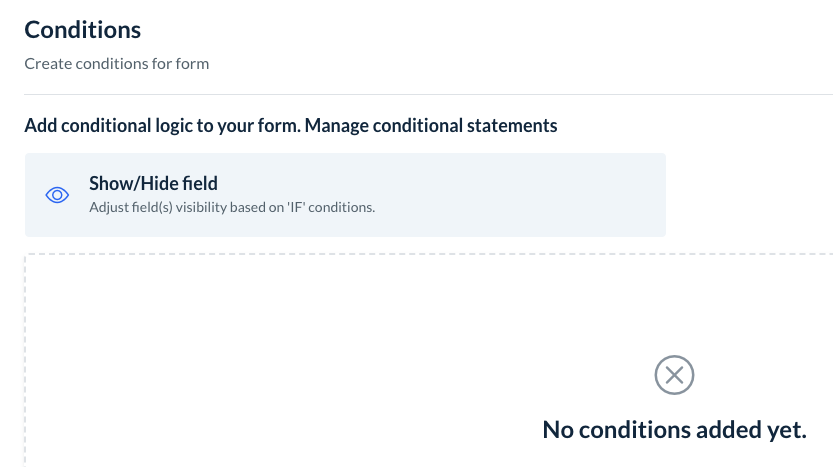Click "Add conditional logic to your form" text
The image size is (833, 467).
(x=162, y=126)
